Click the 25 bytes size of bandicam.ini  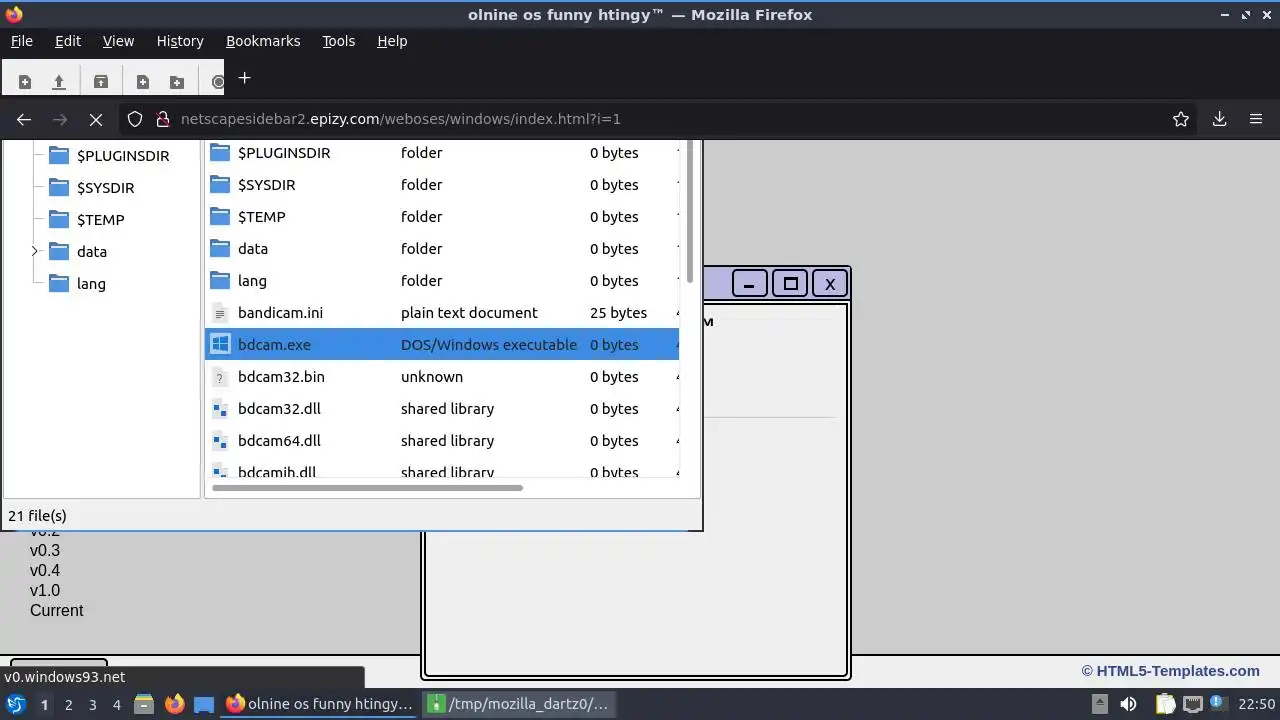point(618,313)
